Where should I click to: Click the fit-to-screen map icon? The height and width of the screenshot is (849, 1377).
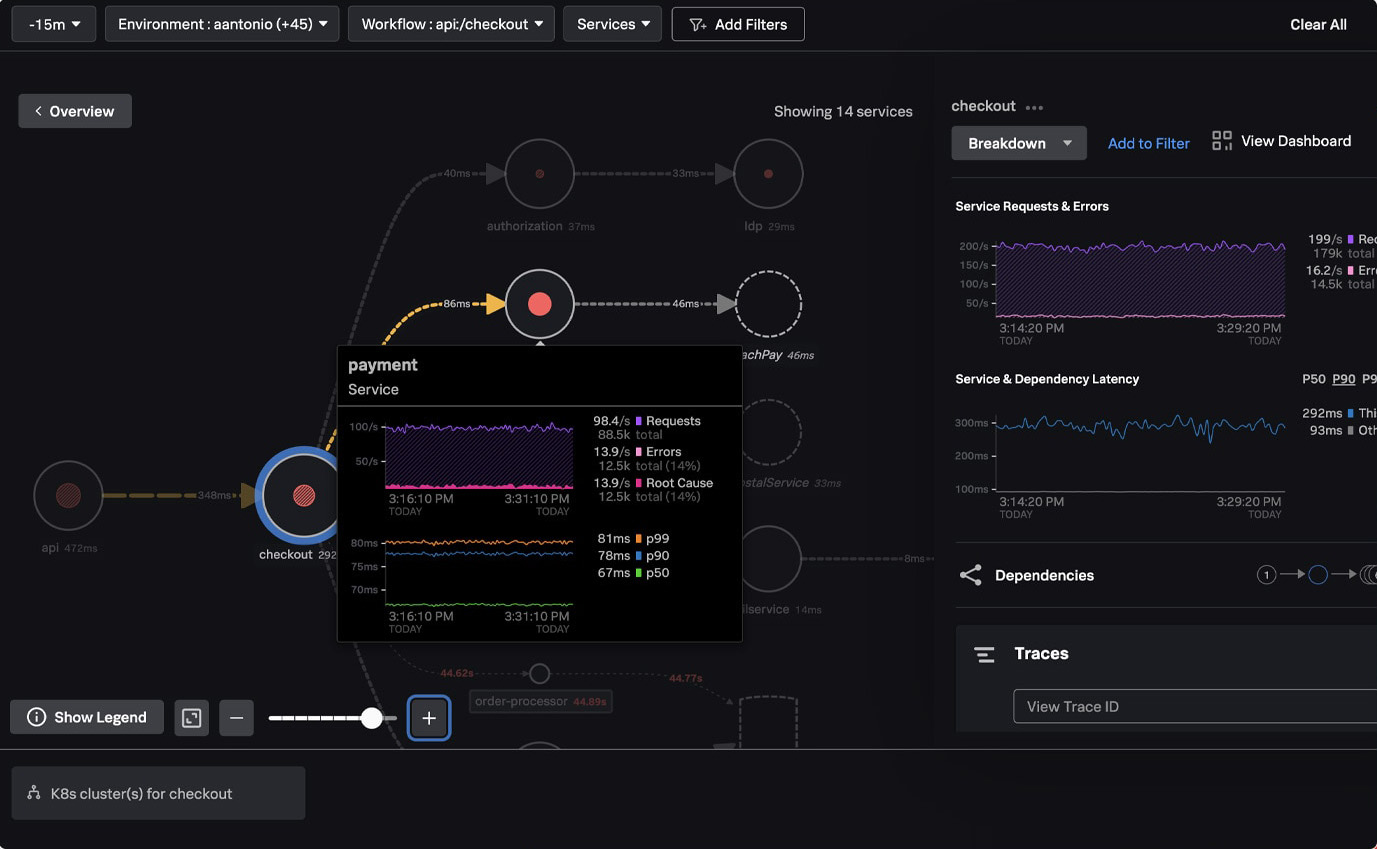pos(192,718)
